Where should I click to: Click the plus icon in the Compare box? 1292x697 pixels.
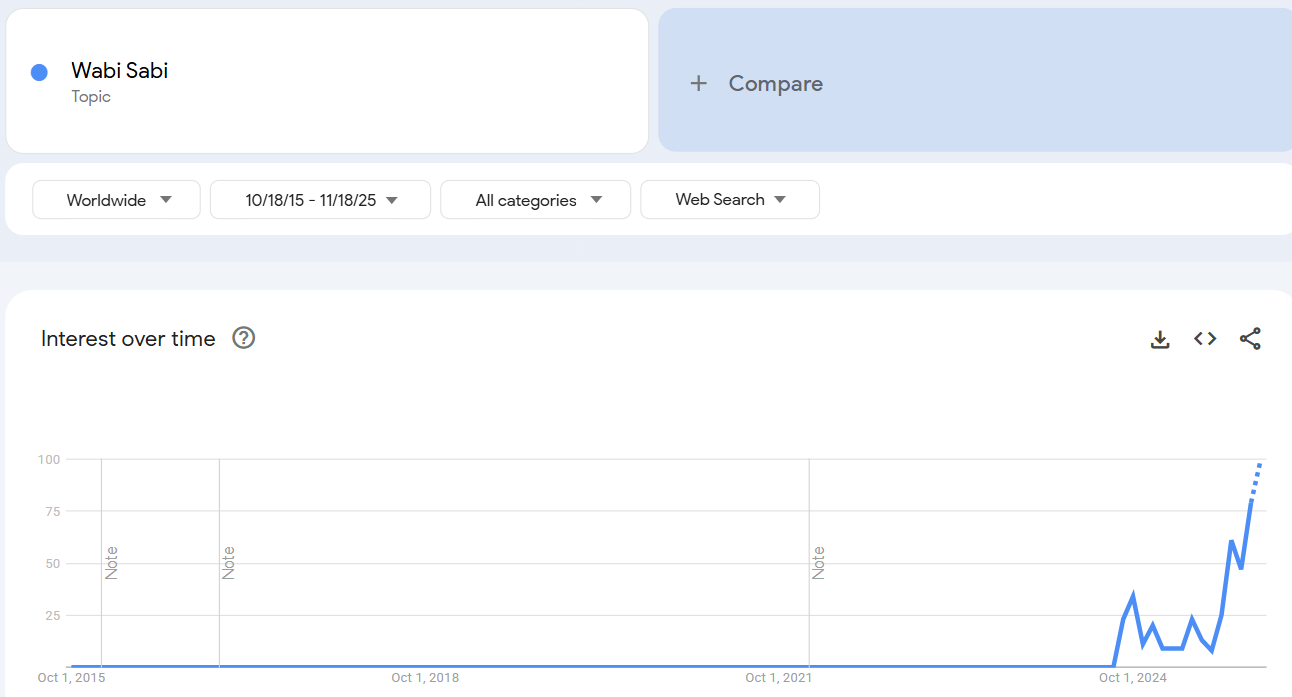[x=699, y=84]
